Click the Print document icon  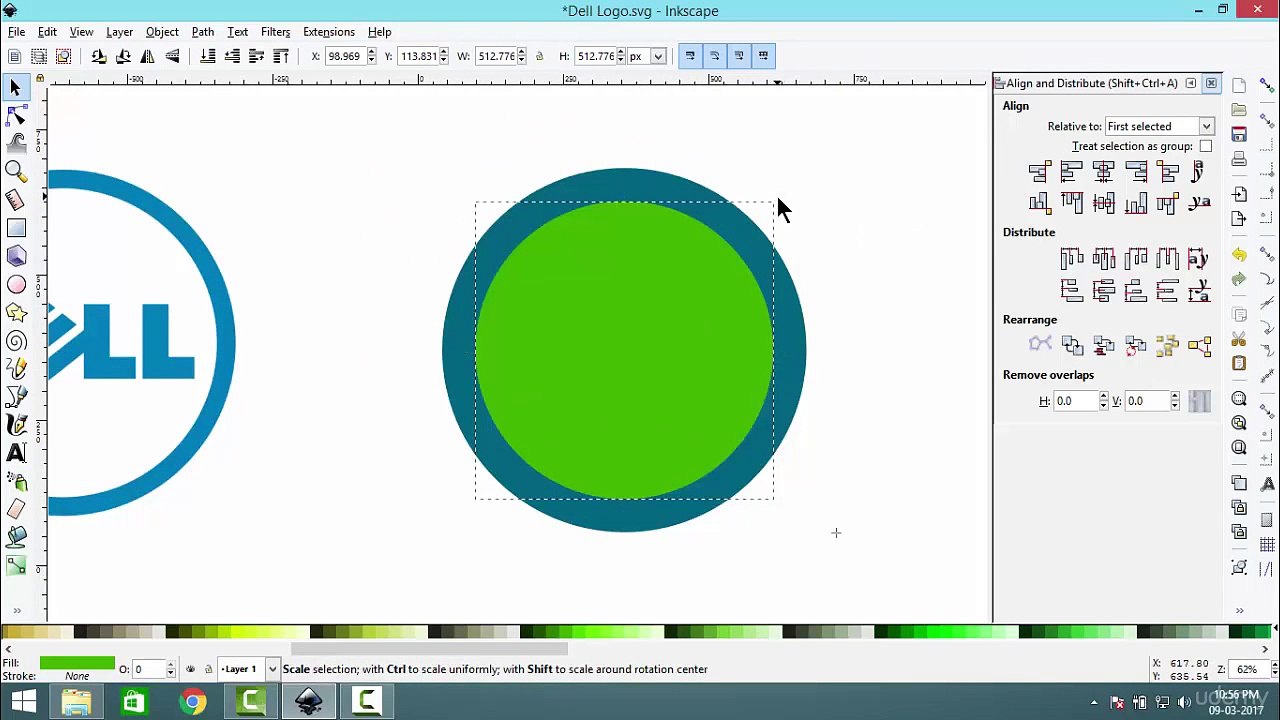pos(1239,159)
